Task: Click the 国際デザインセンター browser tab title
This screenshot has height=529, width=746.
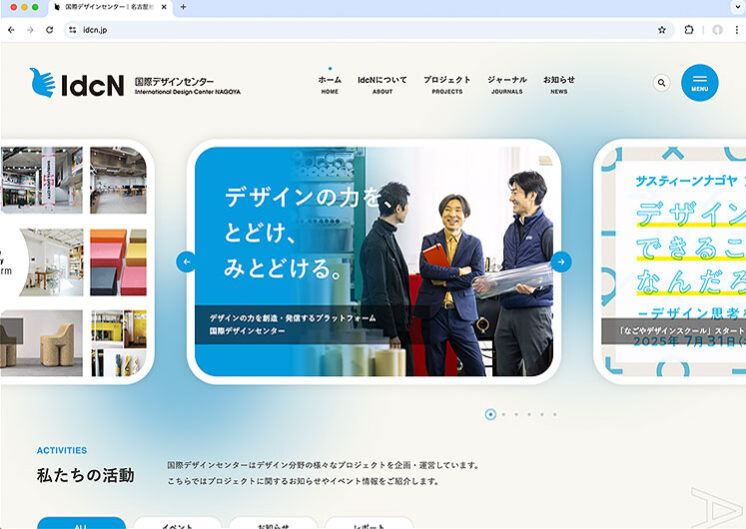Action: pyautogui.click(x=109, y=7)
